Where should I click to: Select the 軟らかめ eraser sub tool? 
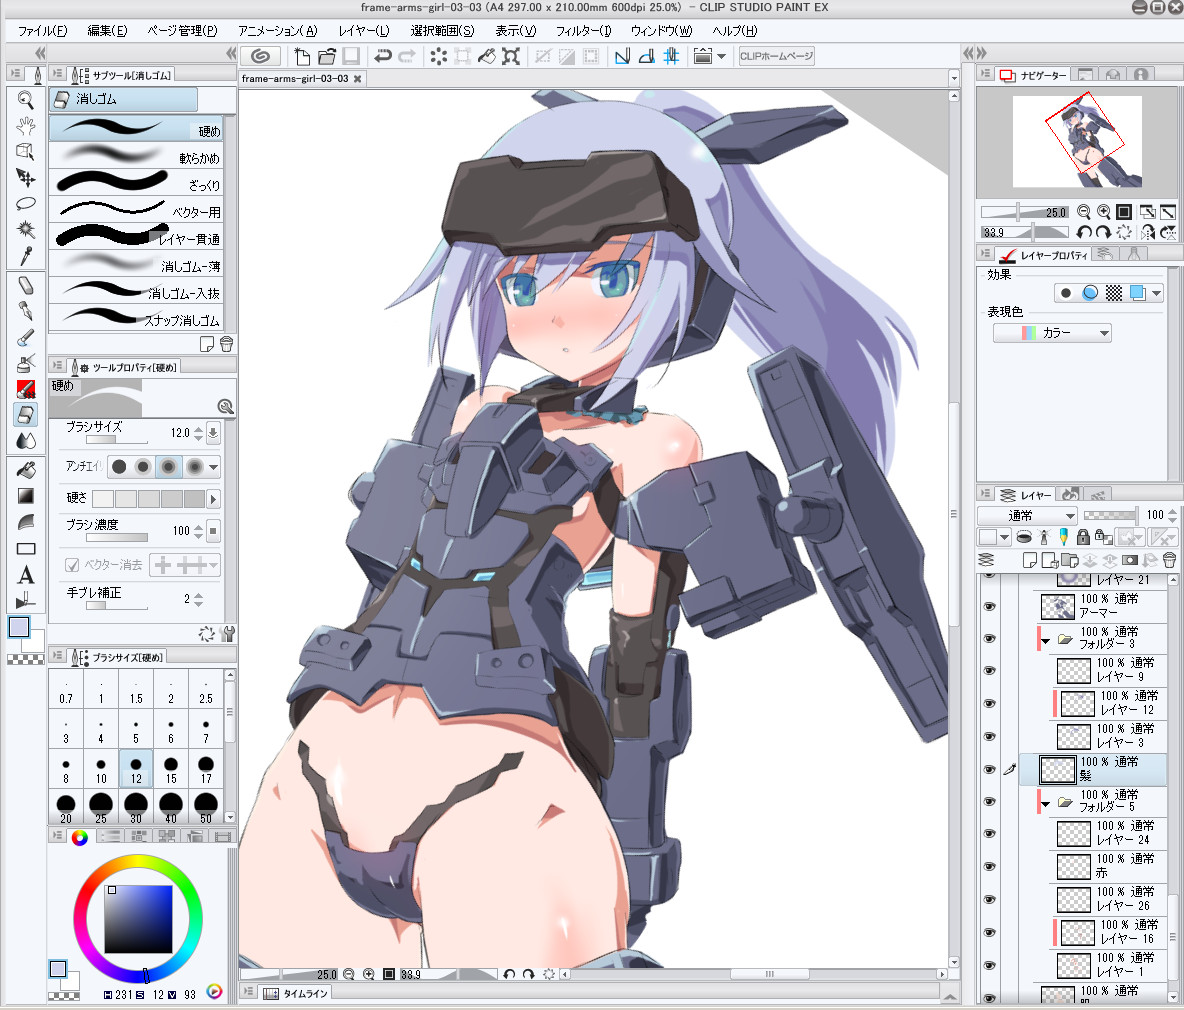click(x=137, y=157)
